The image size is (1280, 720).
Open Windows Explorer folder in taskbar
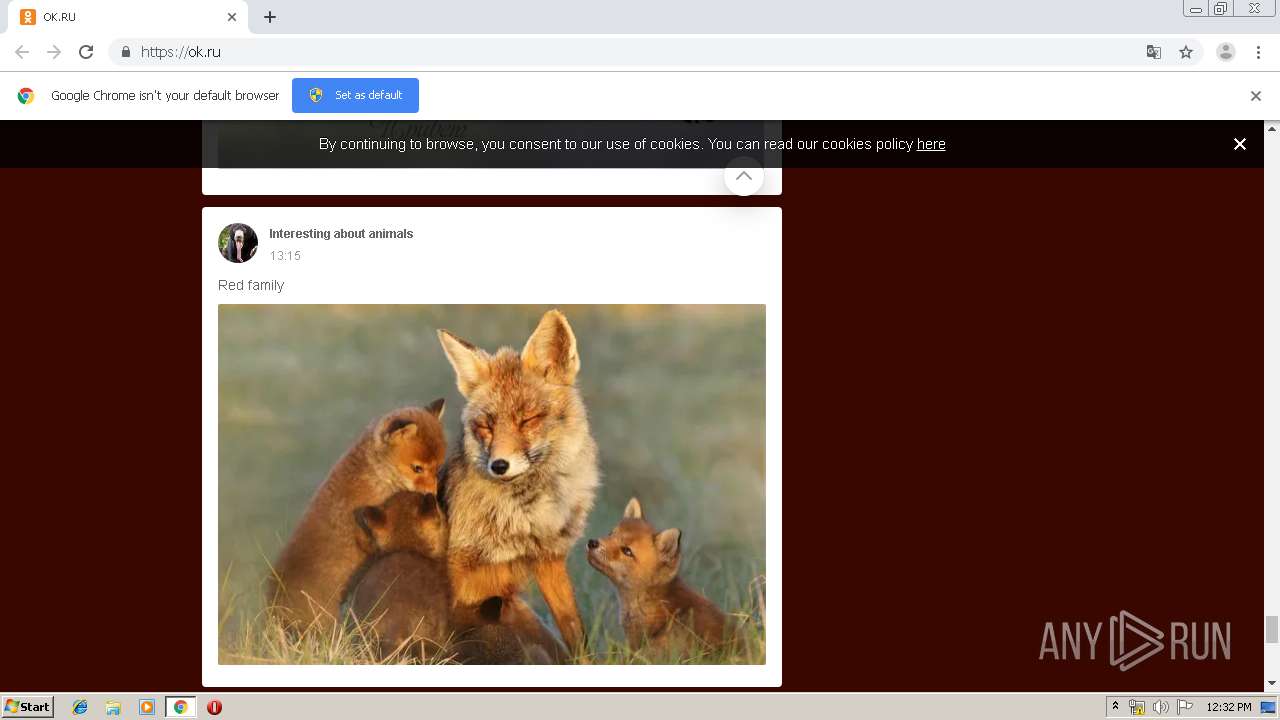(113, 707)
